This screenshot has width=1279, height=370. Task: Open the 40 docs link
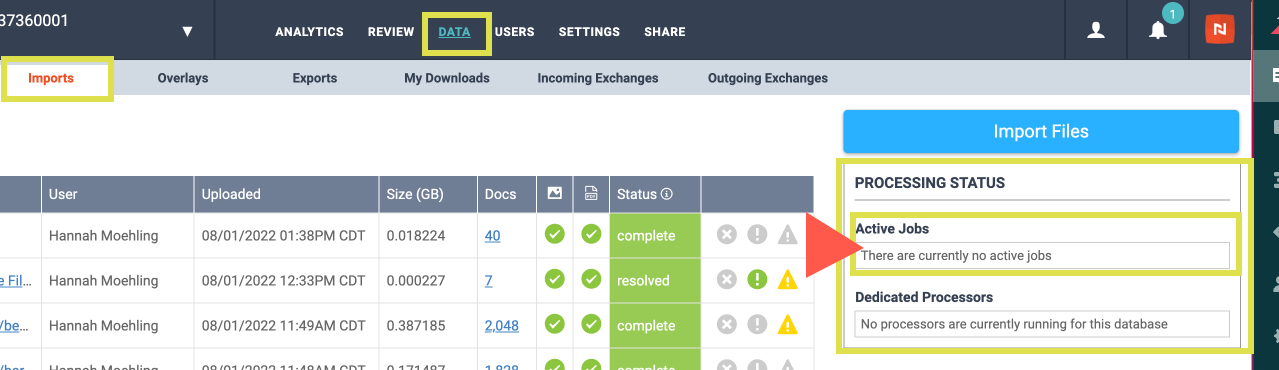[492, 236]
